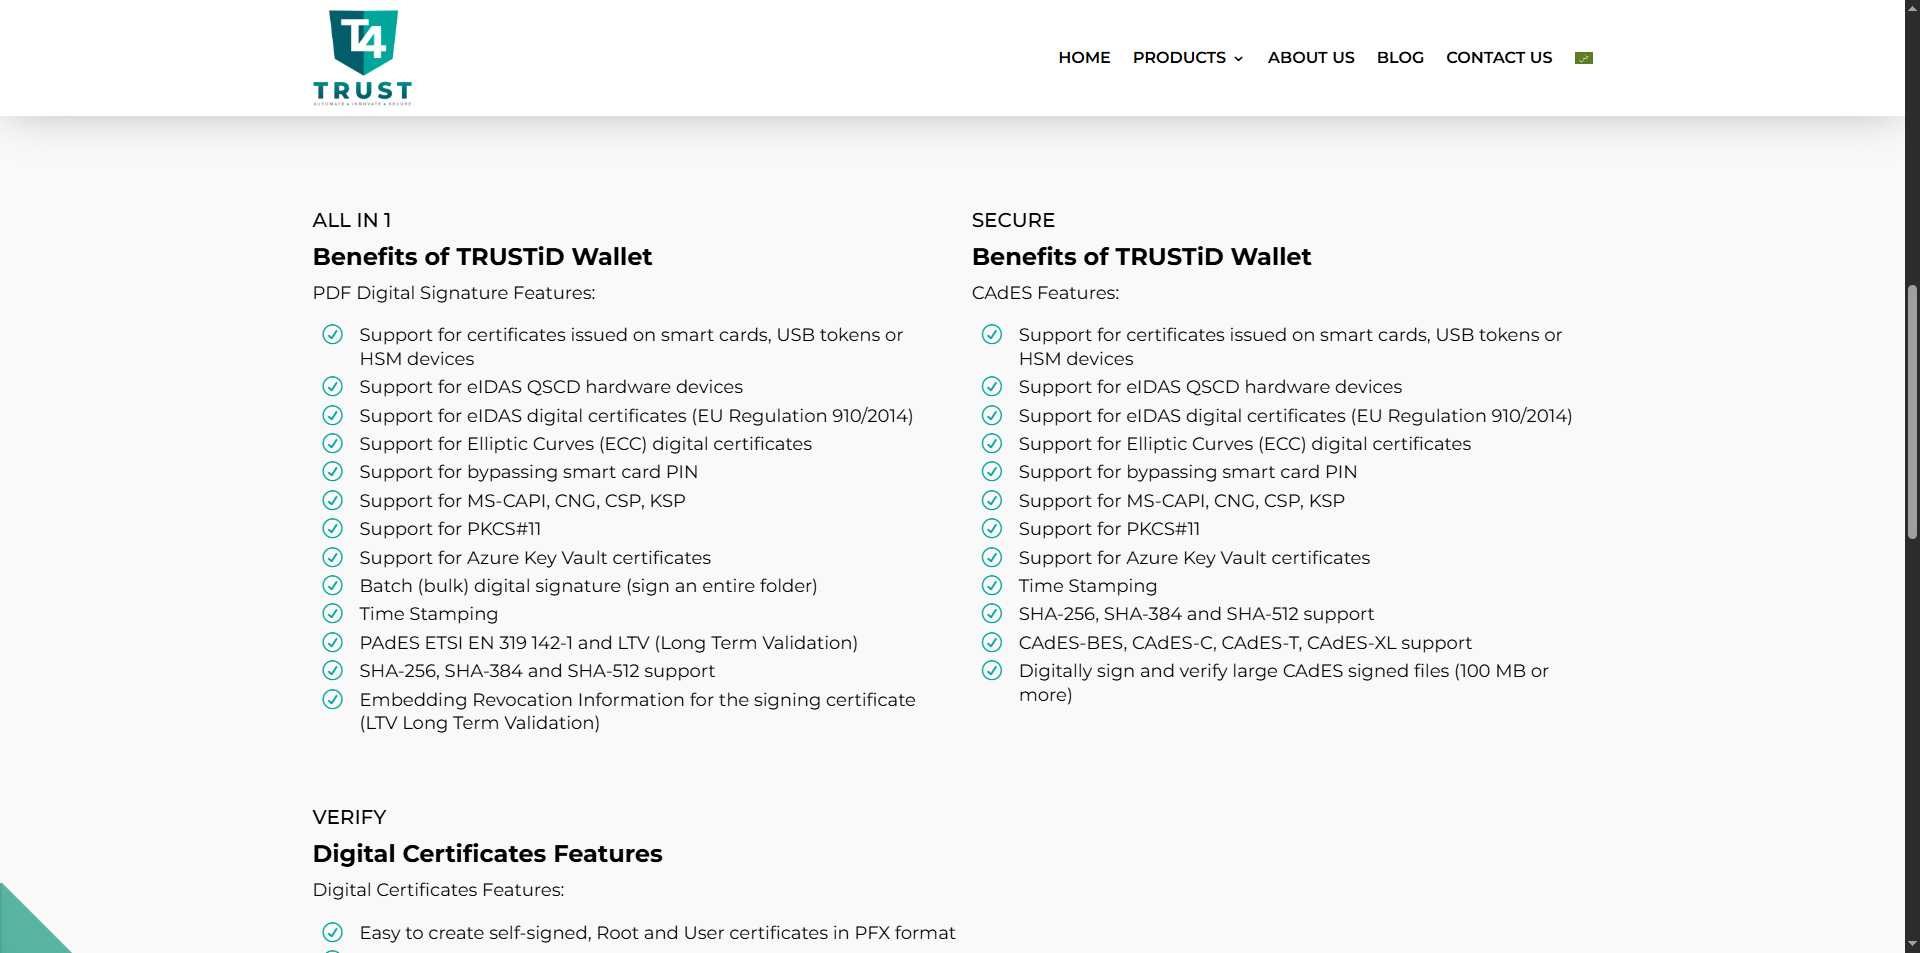Click the Digital Certificates Features heading

coord(487,854)
